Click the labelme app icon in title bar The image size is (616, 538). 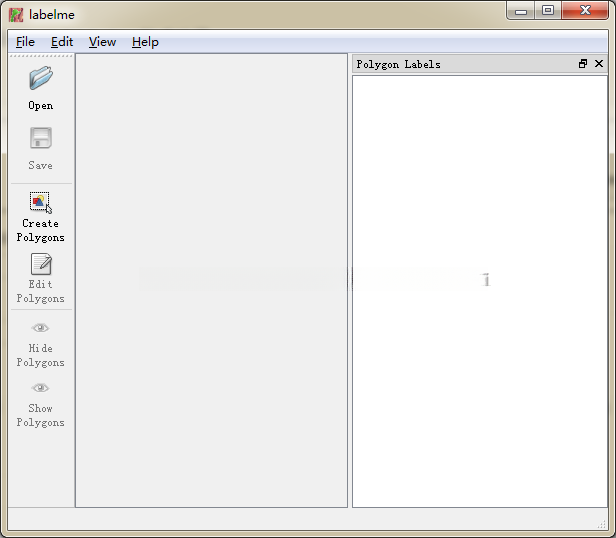coord(16,15)
